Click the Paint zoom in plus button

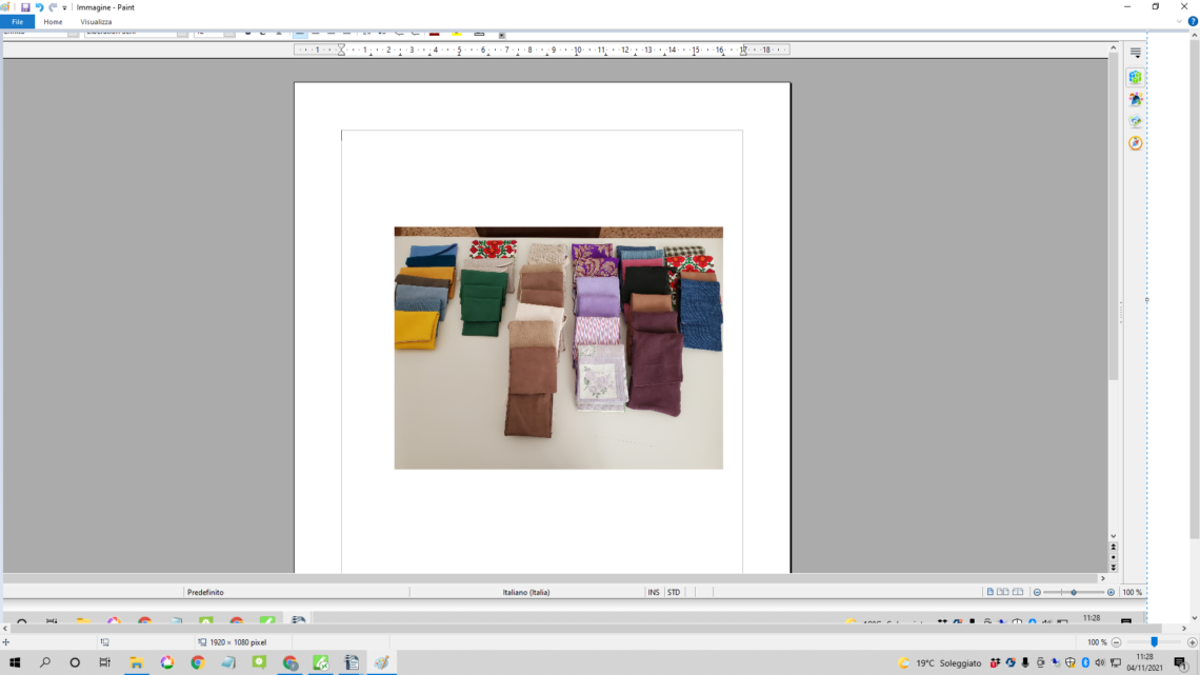click(1191, 642)
